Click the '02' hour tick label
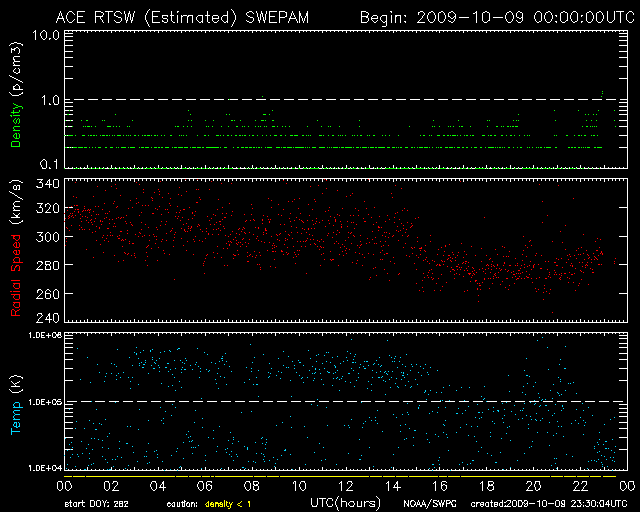The width and height of the screenshot is (640, 512). click(x=111, y=486)
